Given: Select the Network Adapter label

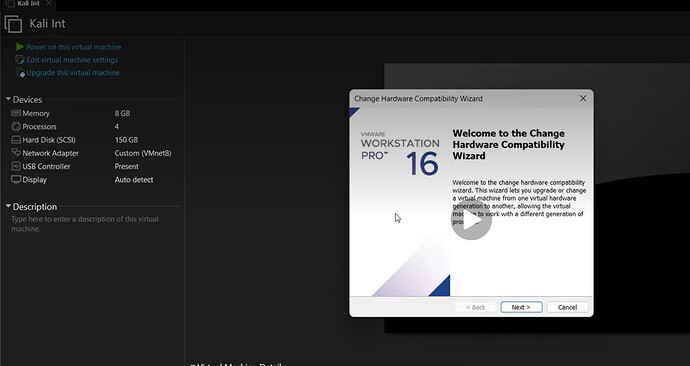Looking at the screenshot, I should point(51,153).
